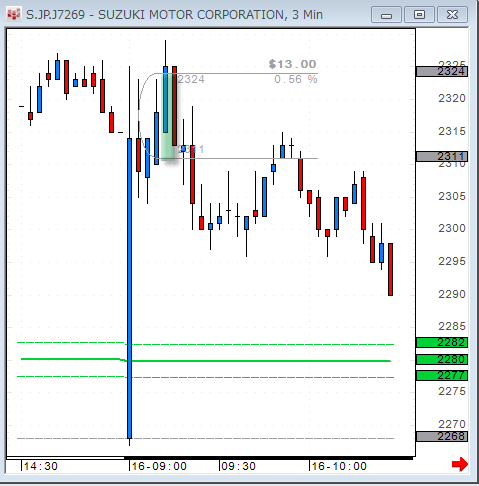
Task: Click the $13.00 measurement label
Action: coord(292,64)
